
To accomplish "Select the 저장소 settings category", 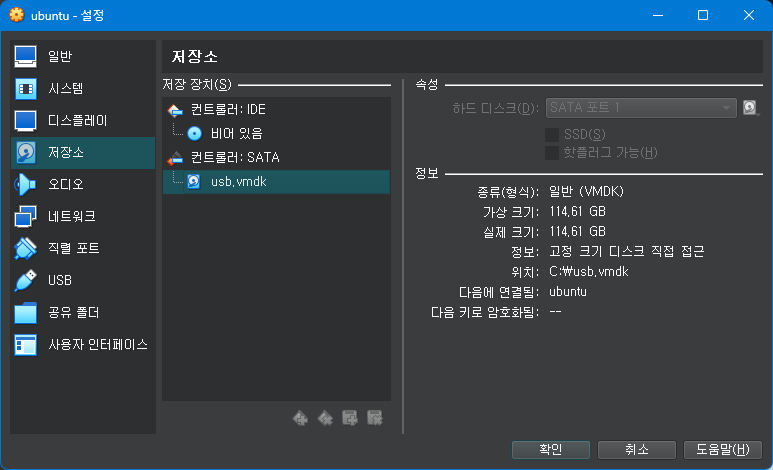I will (83, 152).
